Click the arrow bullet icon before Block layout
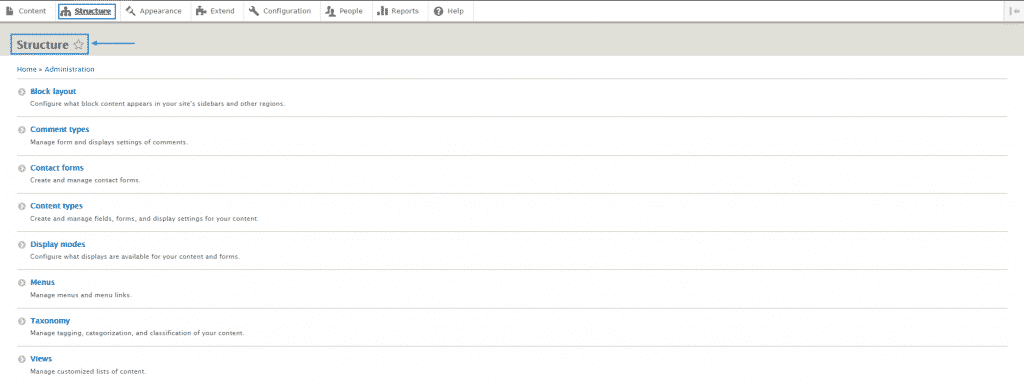Viewport: 1024px width, 387px height. (22, 92)
